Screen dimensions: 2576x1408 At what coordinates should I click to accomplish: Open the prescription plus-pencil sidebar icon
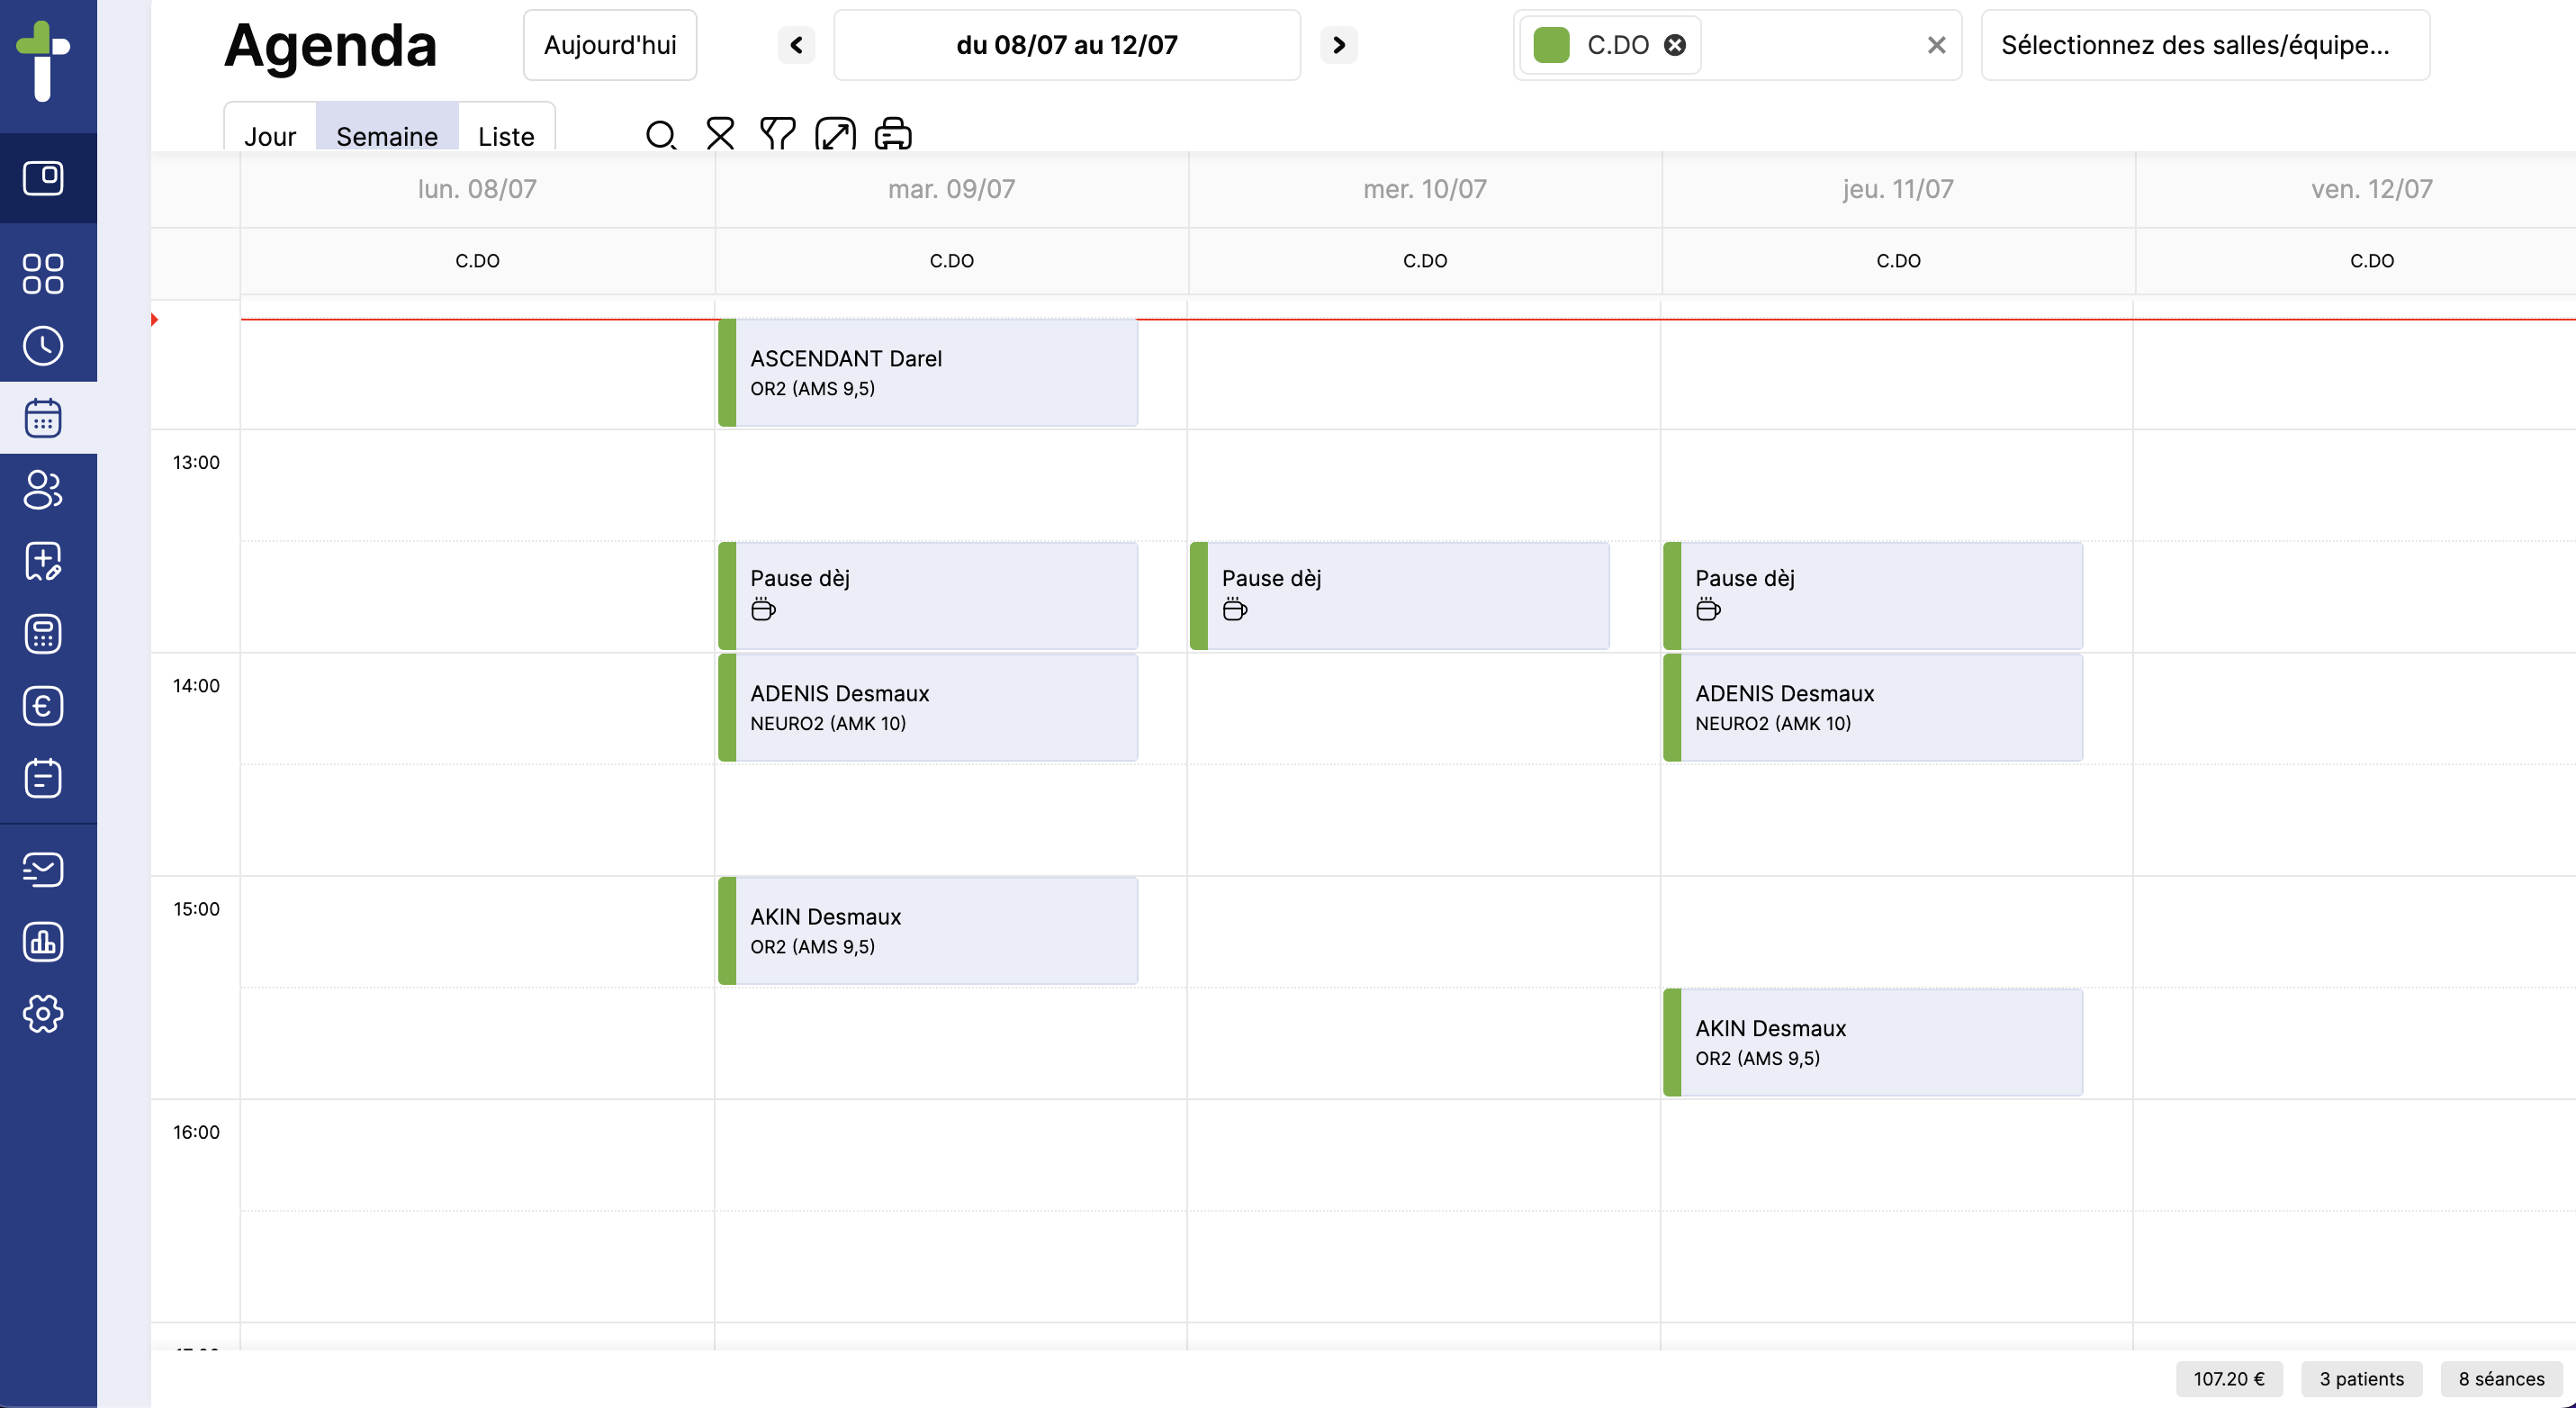click(43, 562)
